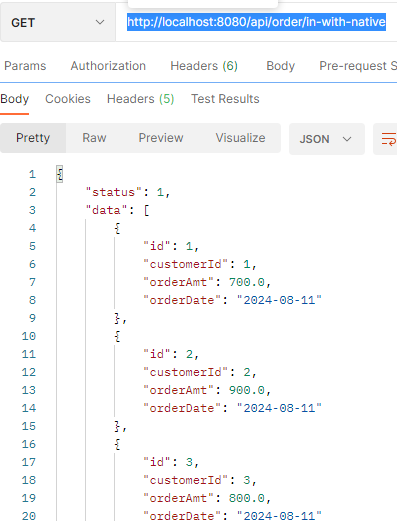Switch to Raw response view
Screen dimensions: 397x527
click(94, 138)
